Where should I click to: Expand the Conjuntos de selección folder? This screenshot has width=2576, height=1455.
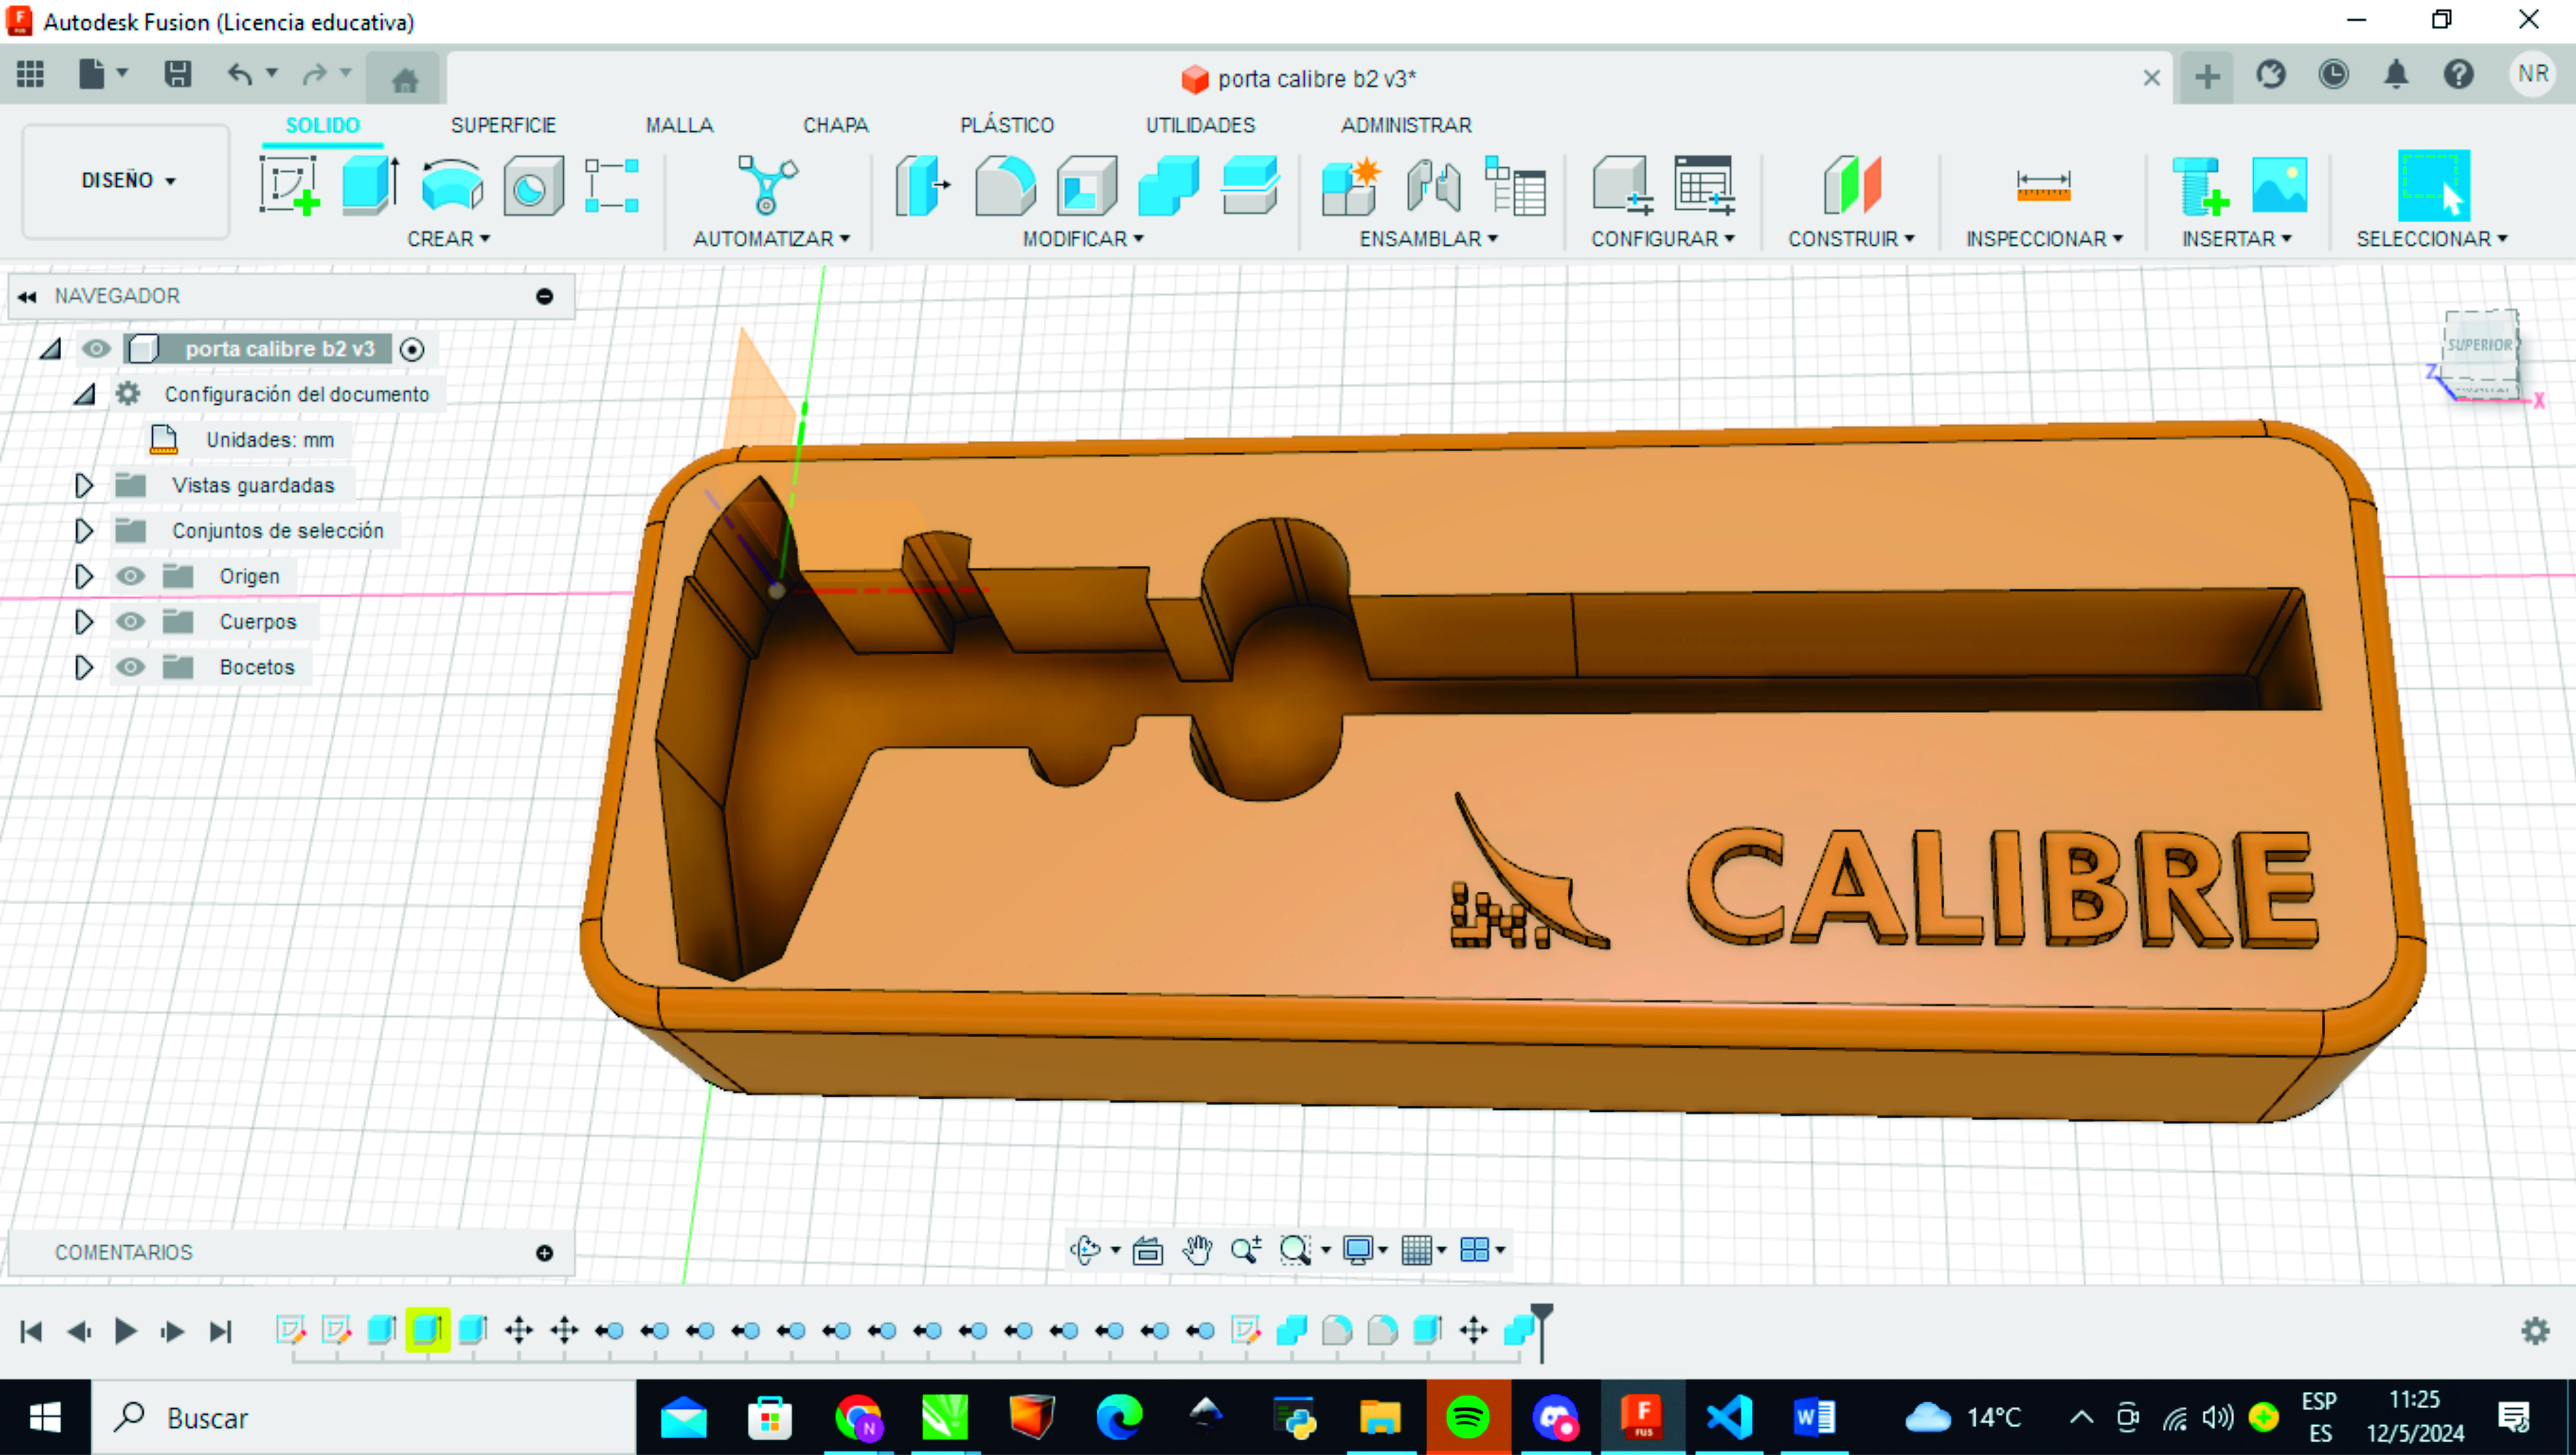84,531
